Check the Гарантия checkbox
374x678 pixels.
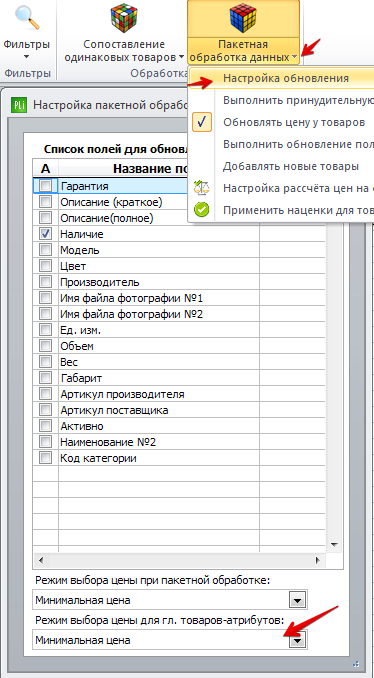tap(45, 186)
